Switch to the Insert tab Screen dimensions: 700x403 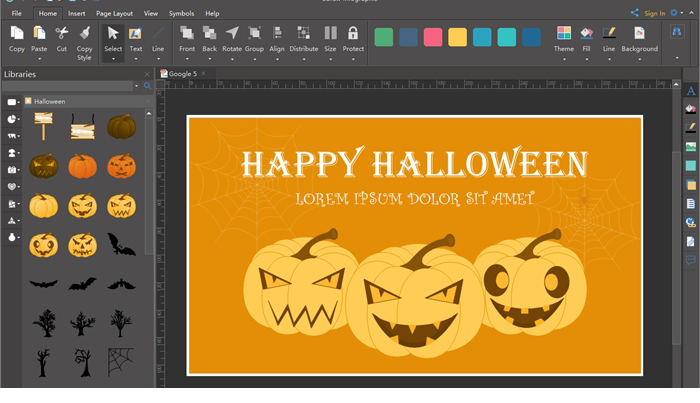(x=76, y=13)
